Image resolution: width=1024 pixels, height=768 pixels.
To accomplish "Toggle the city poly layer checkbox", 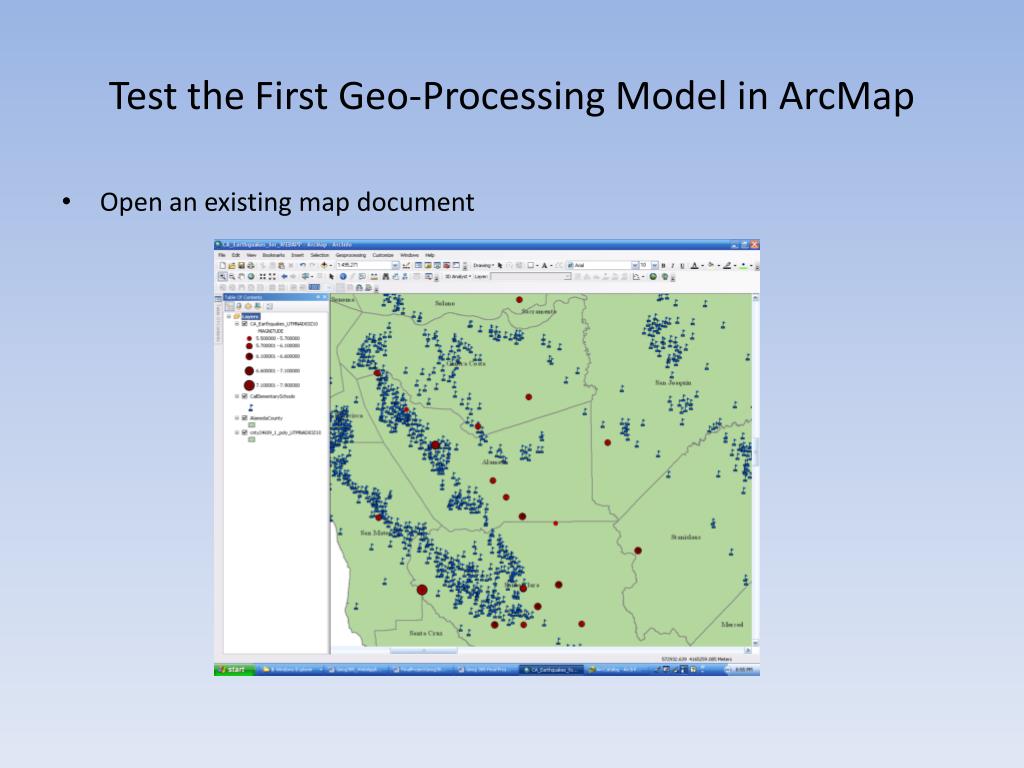I will 245,432.
